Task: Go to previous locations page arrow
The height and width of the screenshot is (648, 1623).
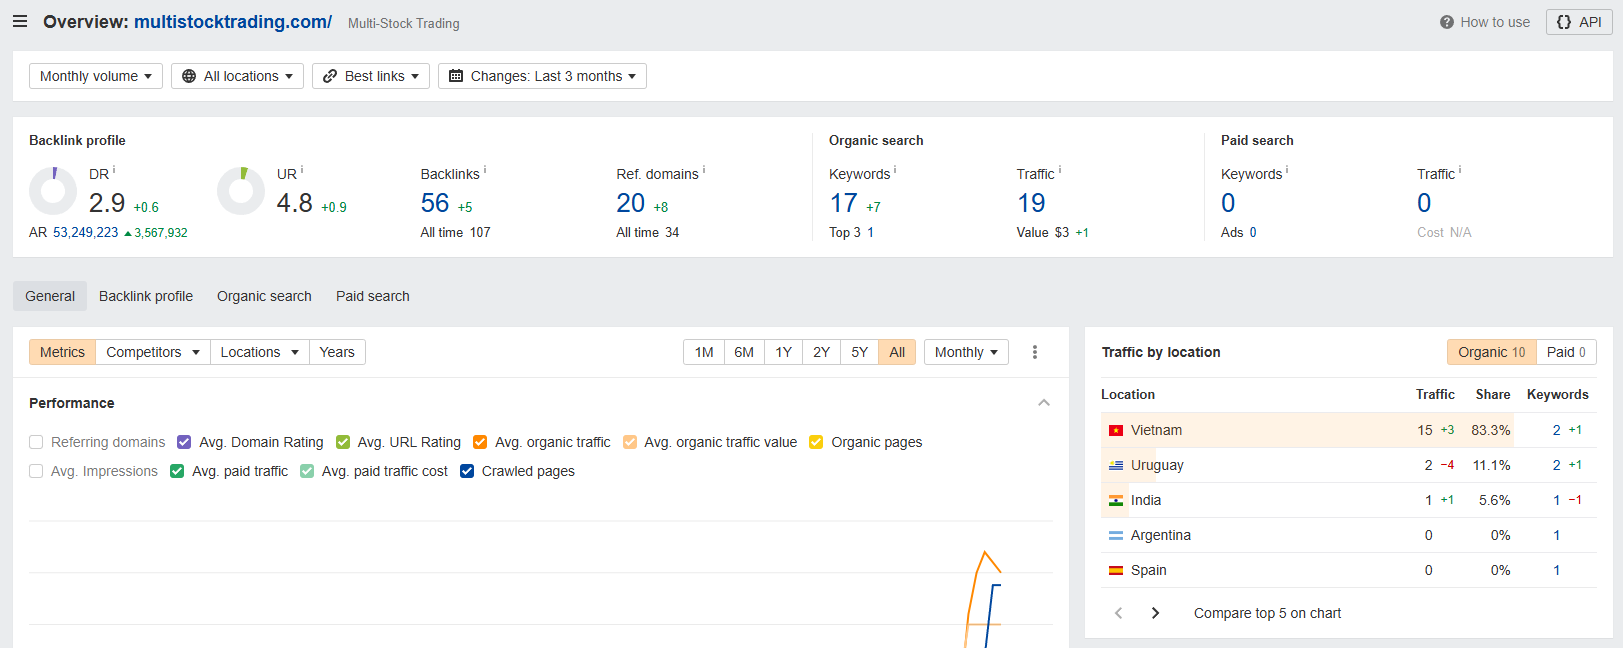Action: pos(1119,613)
